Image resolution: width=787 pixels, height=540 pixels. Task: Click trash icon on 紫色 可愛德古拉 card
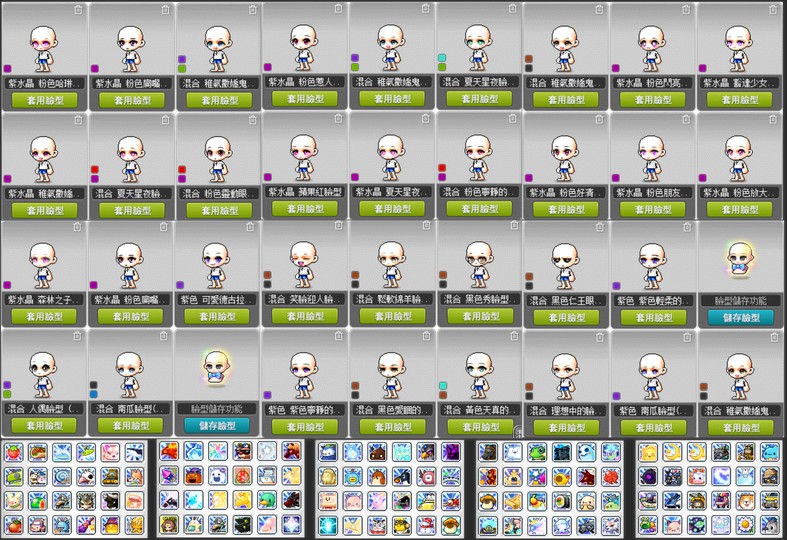click(x=250, y=227)
